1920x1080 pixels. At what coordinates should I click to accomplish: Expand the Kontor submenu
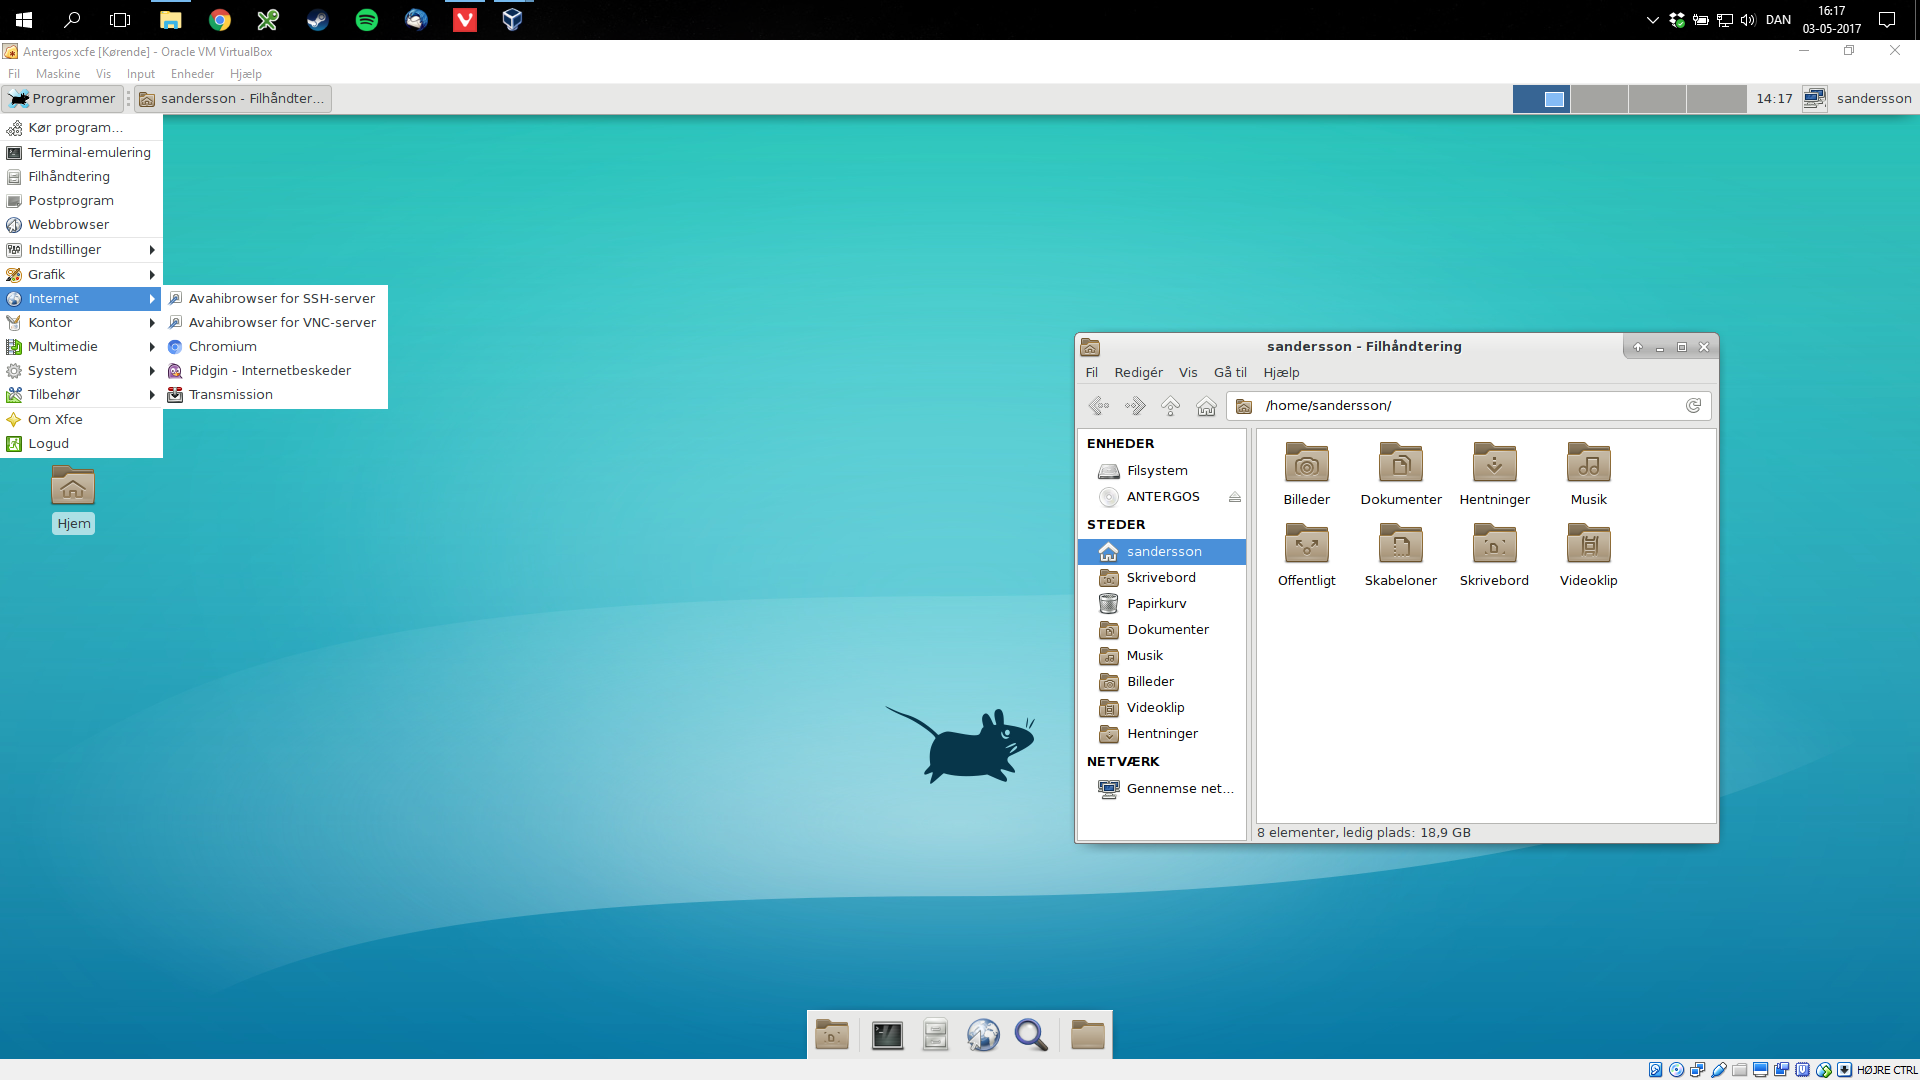click(x=81, y=323)
